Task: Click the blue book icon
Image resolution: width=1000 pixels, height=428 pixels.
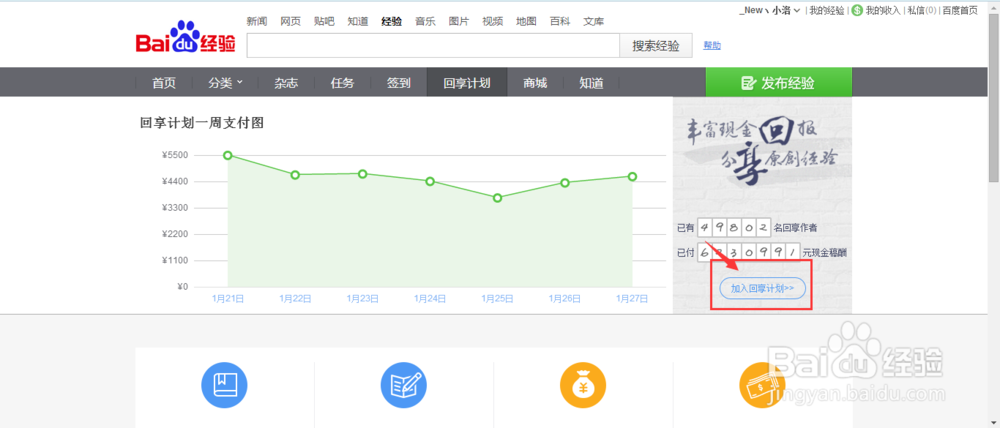Action: 224,385
